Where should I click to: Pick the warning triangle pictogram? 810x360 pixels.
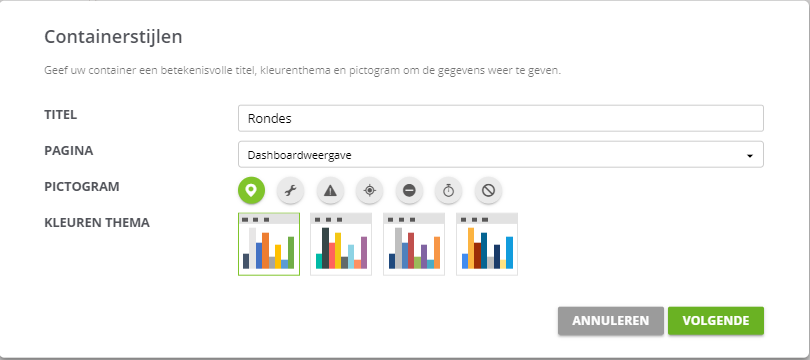click(330, 191)
